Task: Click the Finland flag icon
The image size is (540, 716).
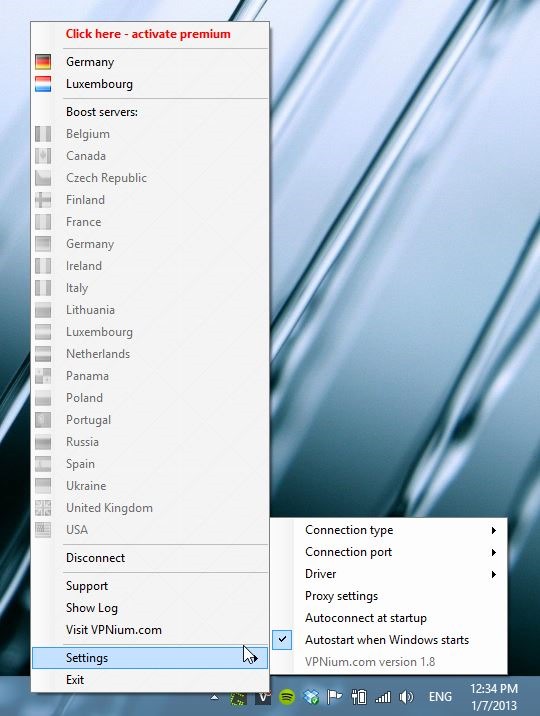Action: coord(43,200)
